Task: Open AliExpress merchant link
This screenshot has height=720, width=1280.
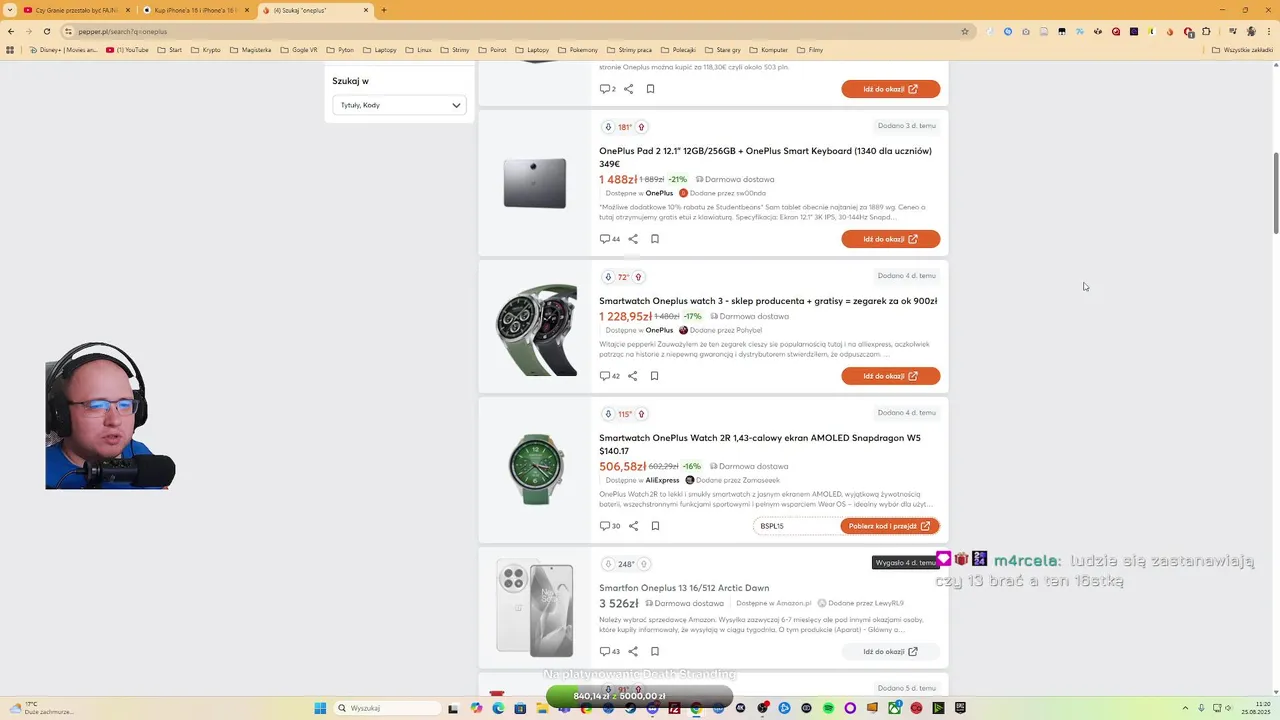Action: click(x=662, y=480)
